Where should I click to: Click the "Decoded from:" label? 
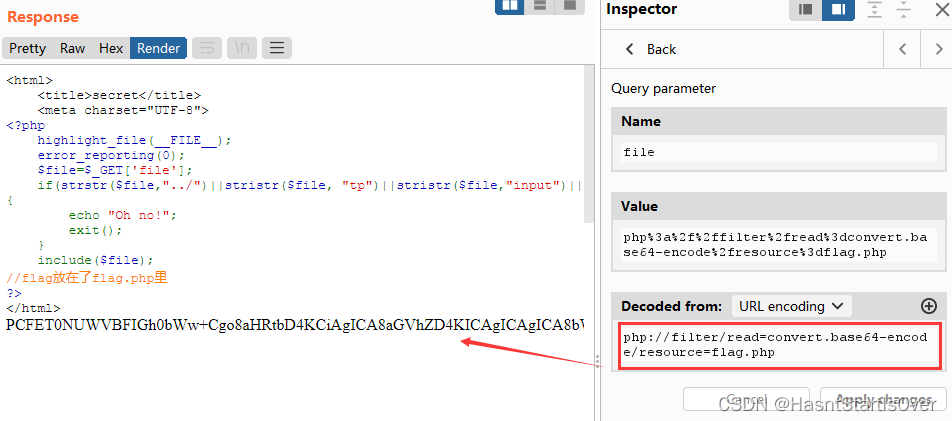[671, 306]
